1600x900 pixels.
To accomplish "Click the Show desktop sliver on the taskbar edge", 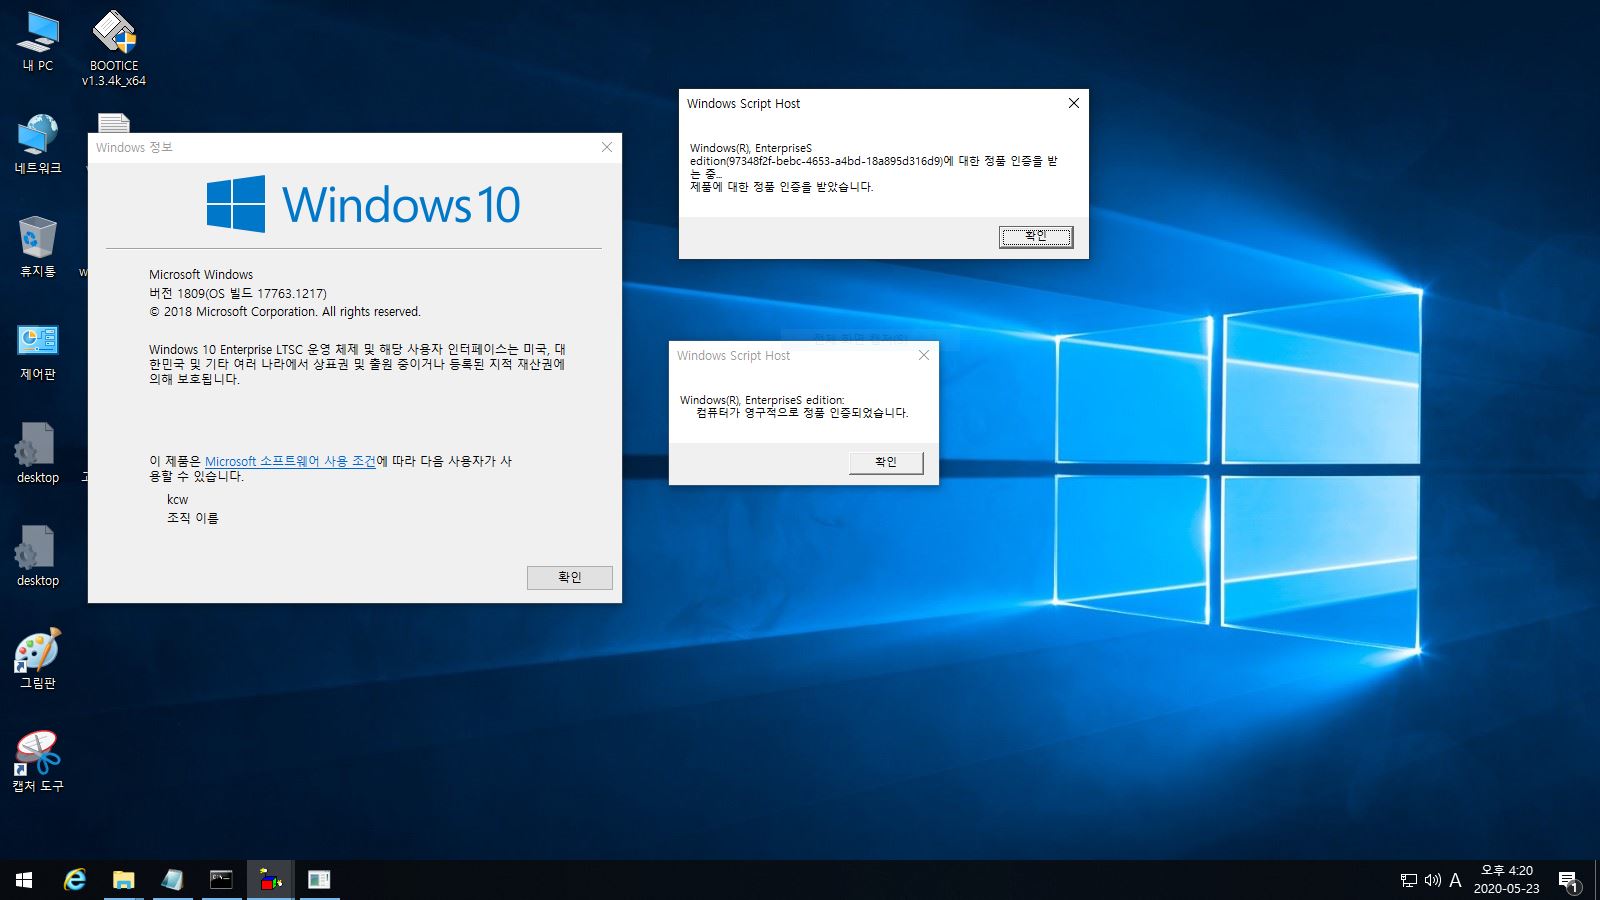I will click(1597, 880).
